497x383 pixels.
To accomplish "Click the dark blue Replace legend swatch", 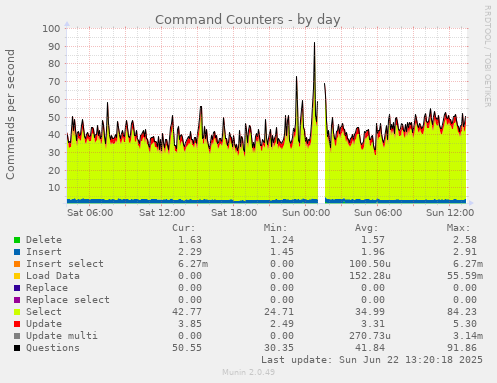I will pyautogui.click(x=17, y=288).
